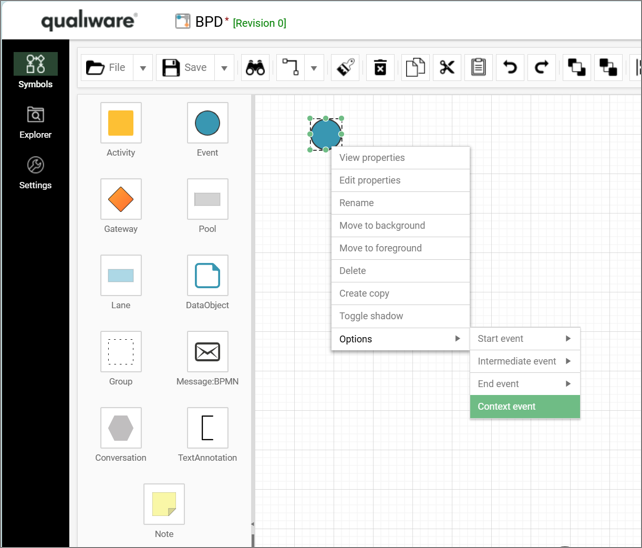This screenshot has width=642, height=548.
Task: Open the Symbols panel in sidebar
Action: 35,71
